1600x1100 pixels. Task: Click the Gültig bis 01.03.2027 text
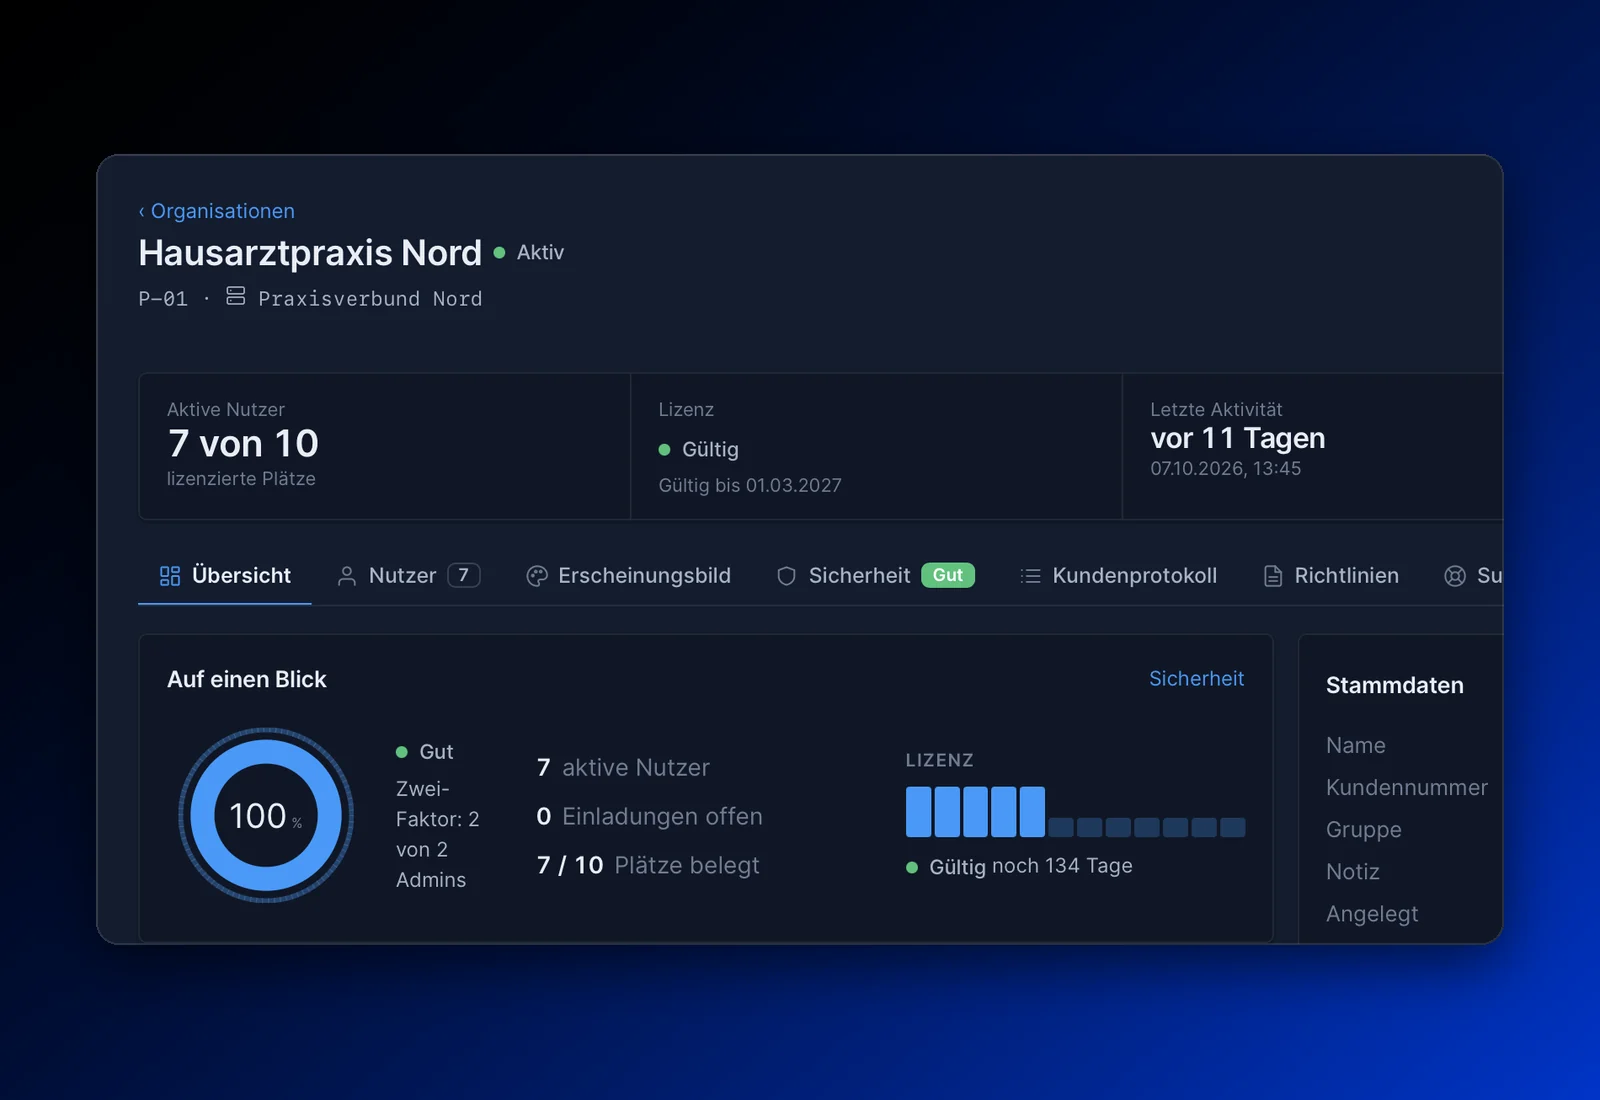pos(750,485)
